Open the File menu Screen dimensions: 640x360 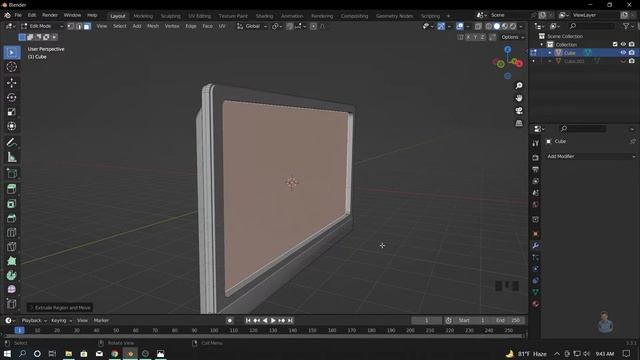click(18, 15)
